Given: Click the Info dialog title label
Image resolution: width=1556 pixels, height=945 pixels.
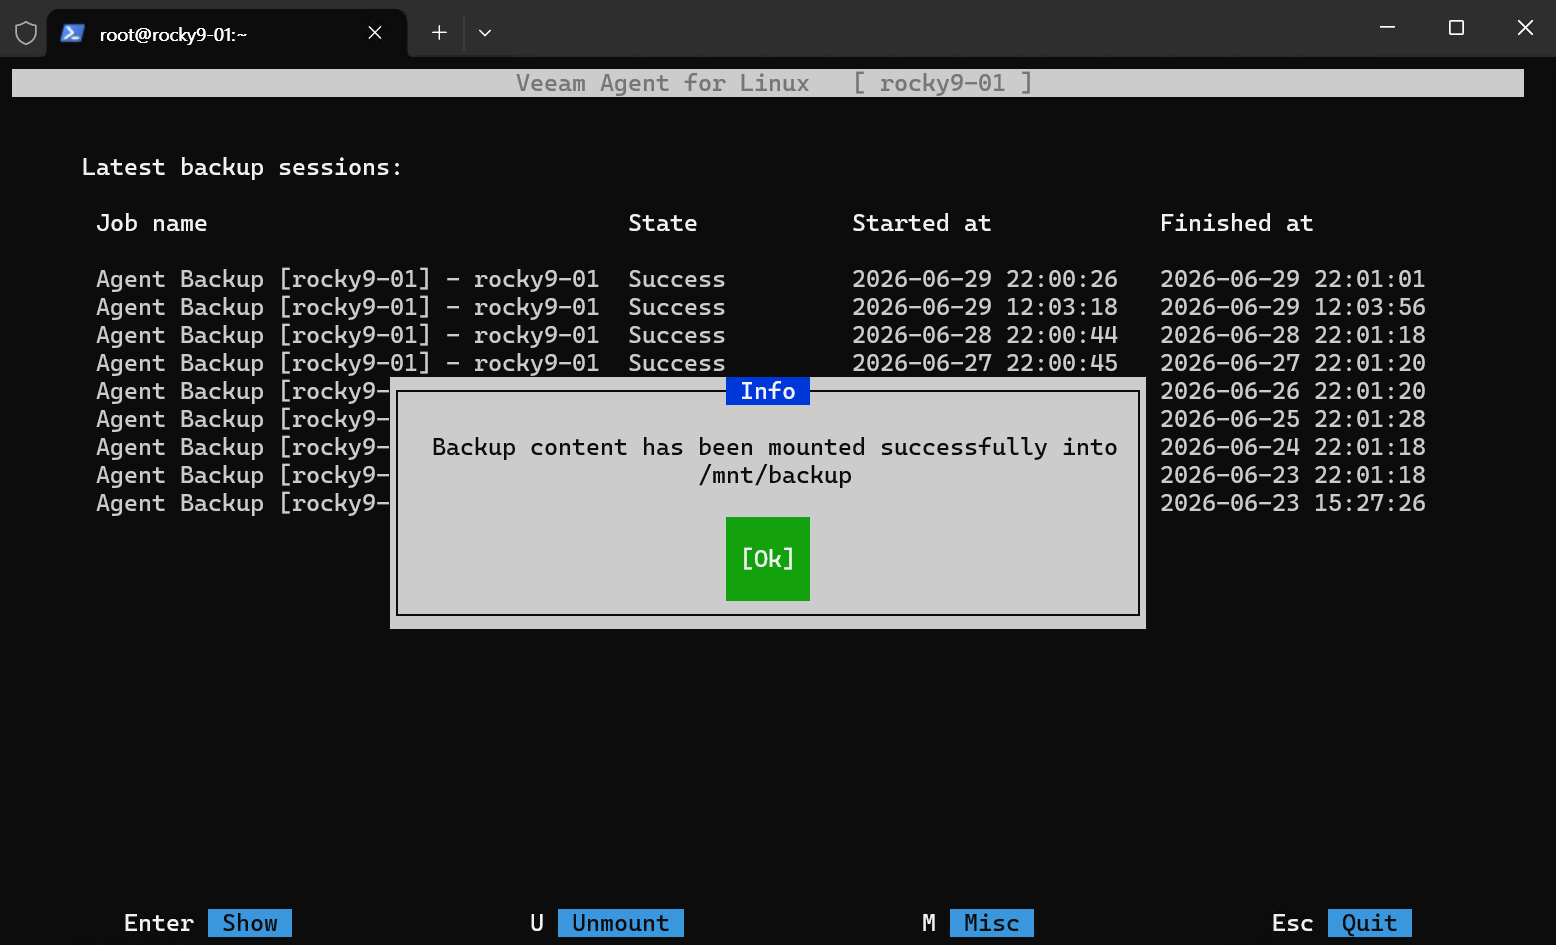Looking at the screenshot, I should (x=768, y=391).
